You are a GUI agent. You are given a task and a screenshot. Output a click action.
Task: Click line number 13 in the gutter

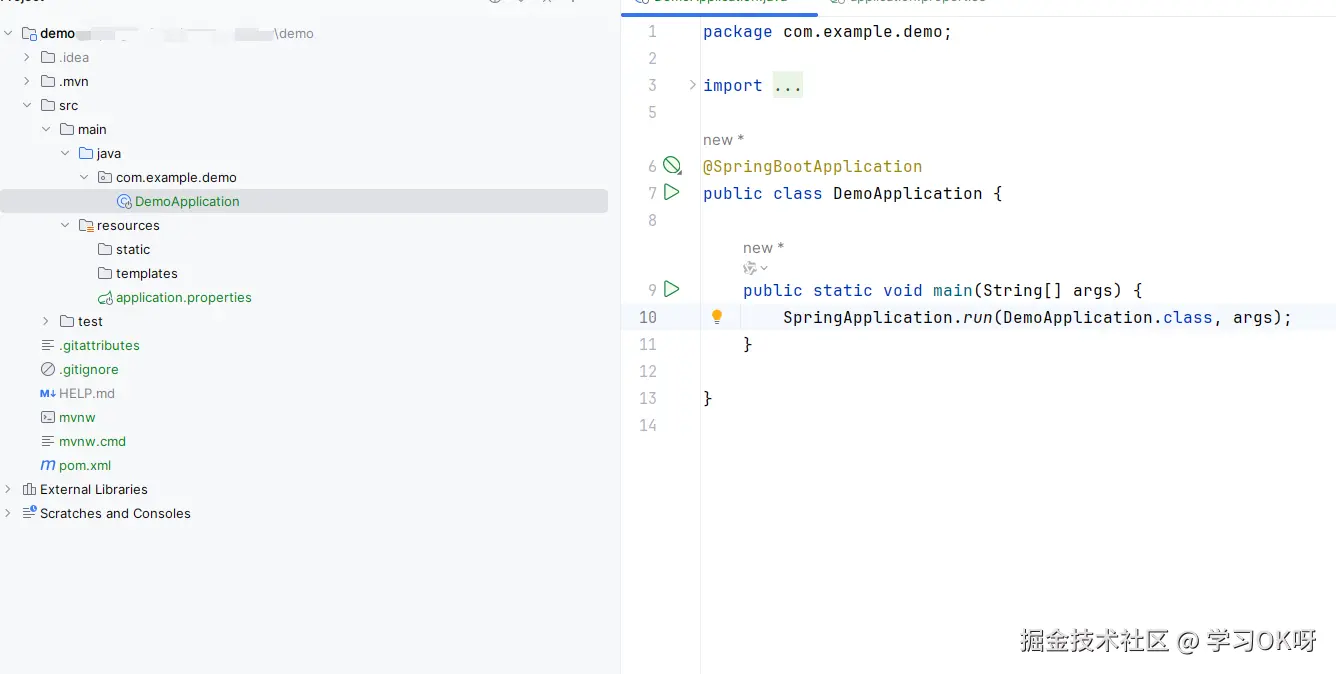click(647, 398)
